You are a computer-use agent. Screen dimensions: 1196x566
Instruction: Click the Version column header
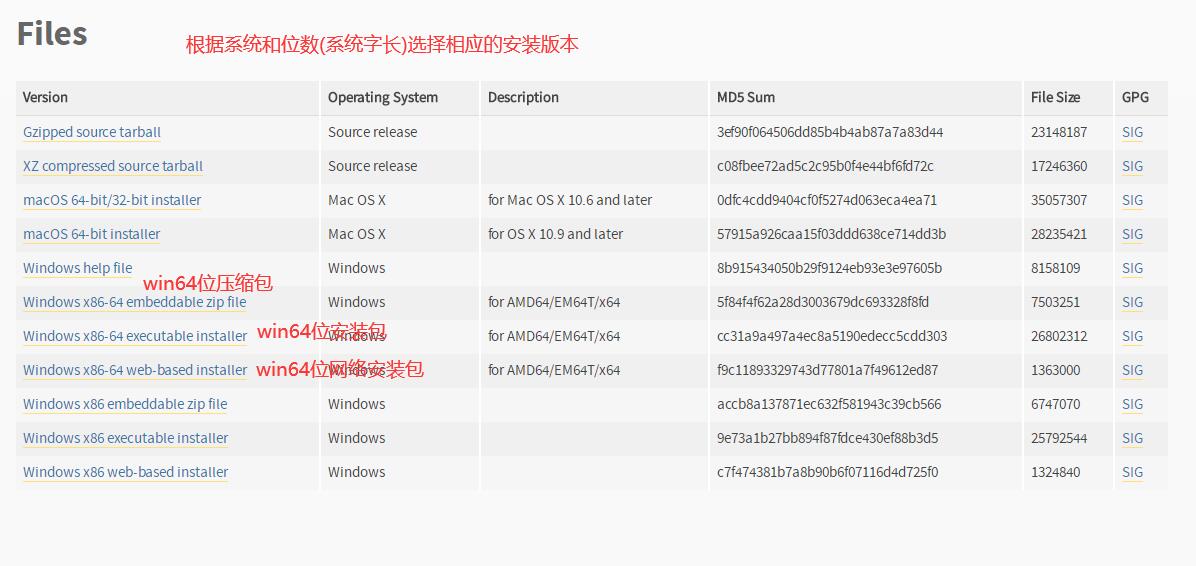[45, 98]
